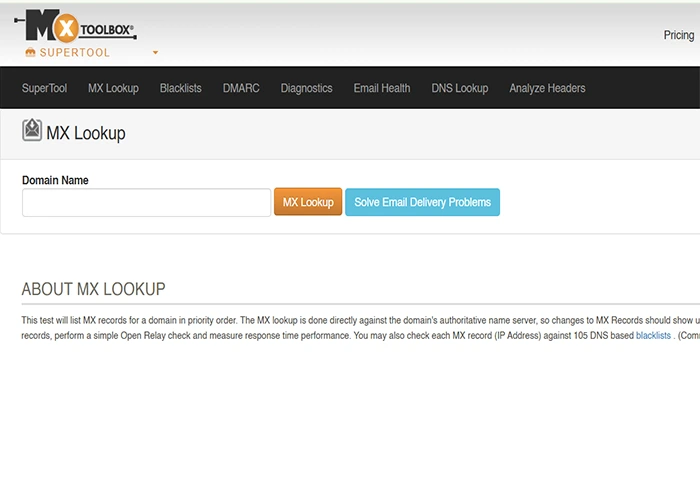
Task: Click the SUPERTOOL label text
Action: point(75,52)
